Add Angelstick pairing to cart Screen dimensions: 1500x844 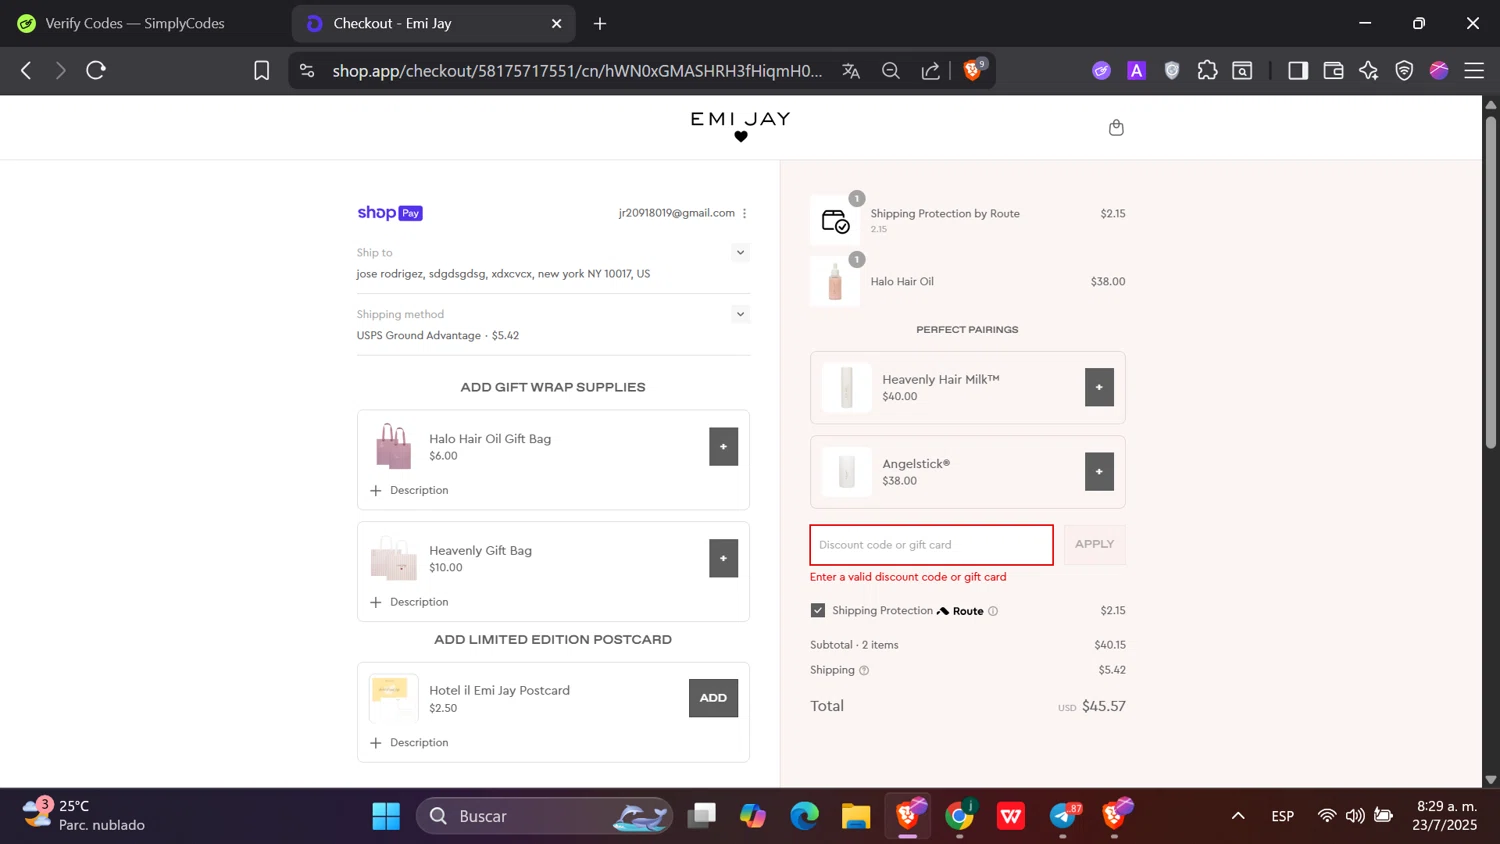pos(1099,471)
